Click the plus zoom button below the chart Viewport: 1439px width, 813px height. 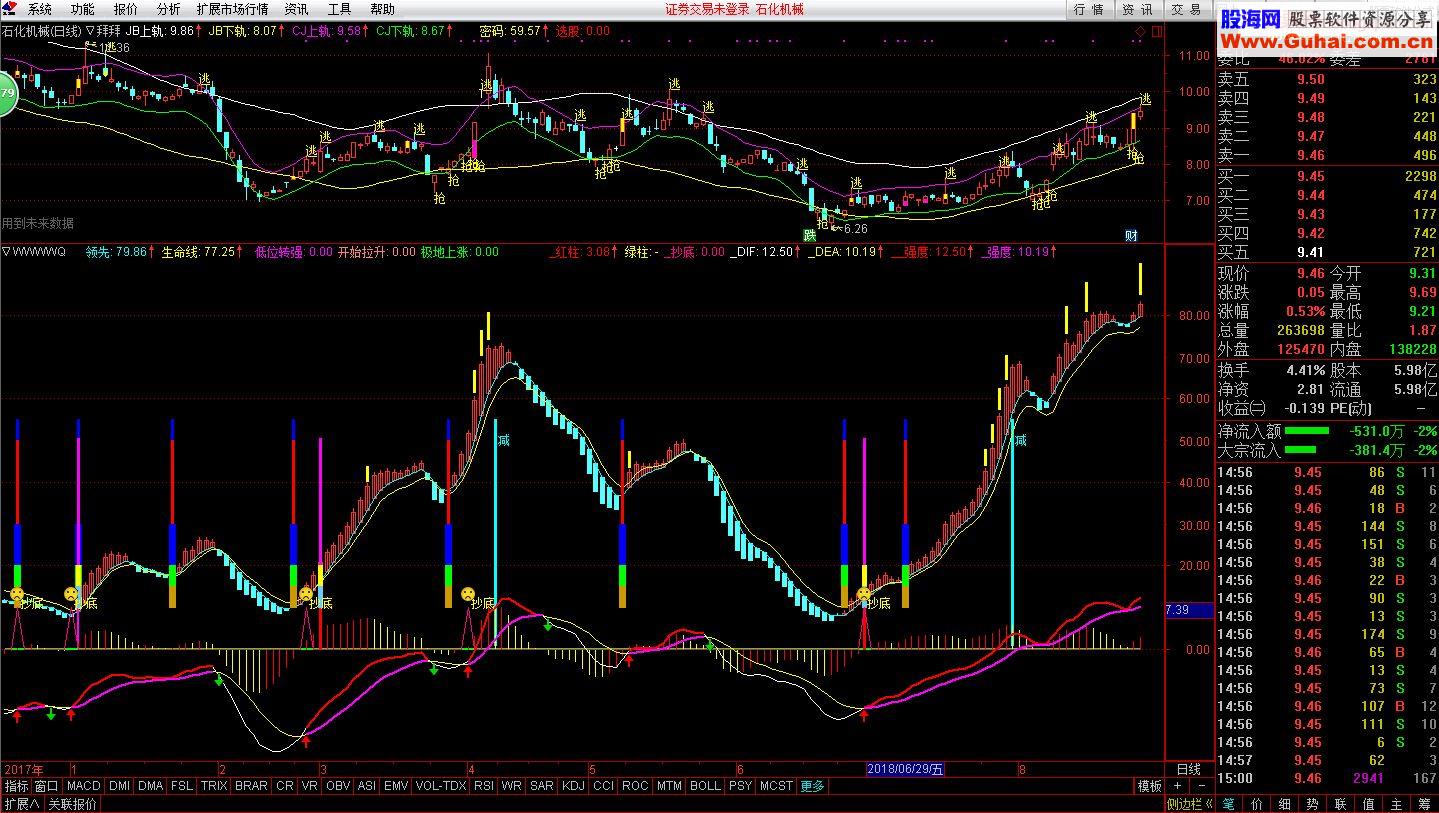[x=1178, y=786]
